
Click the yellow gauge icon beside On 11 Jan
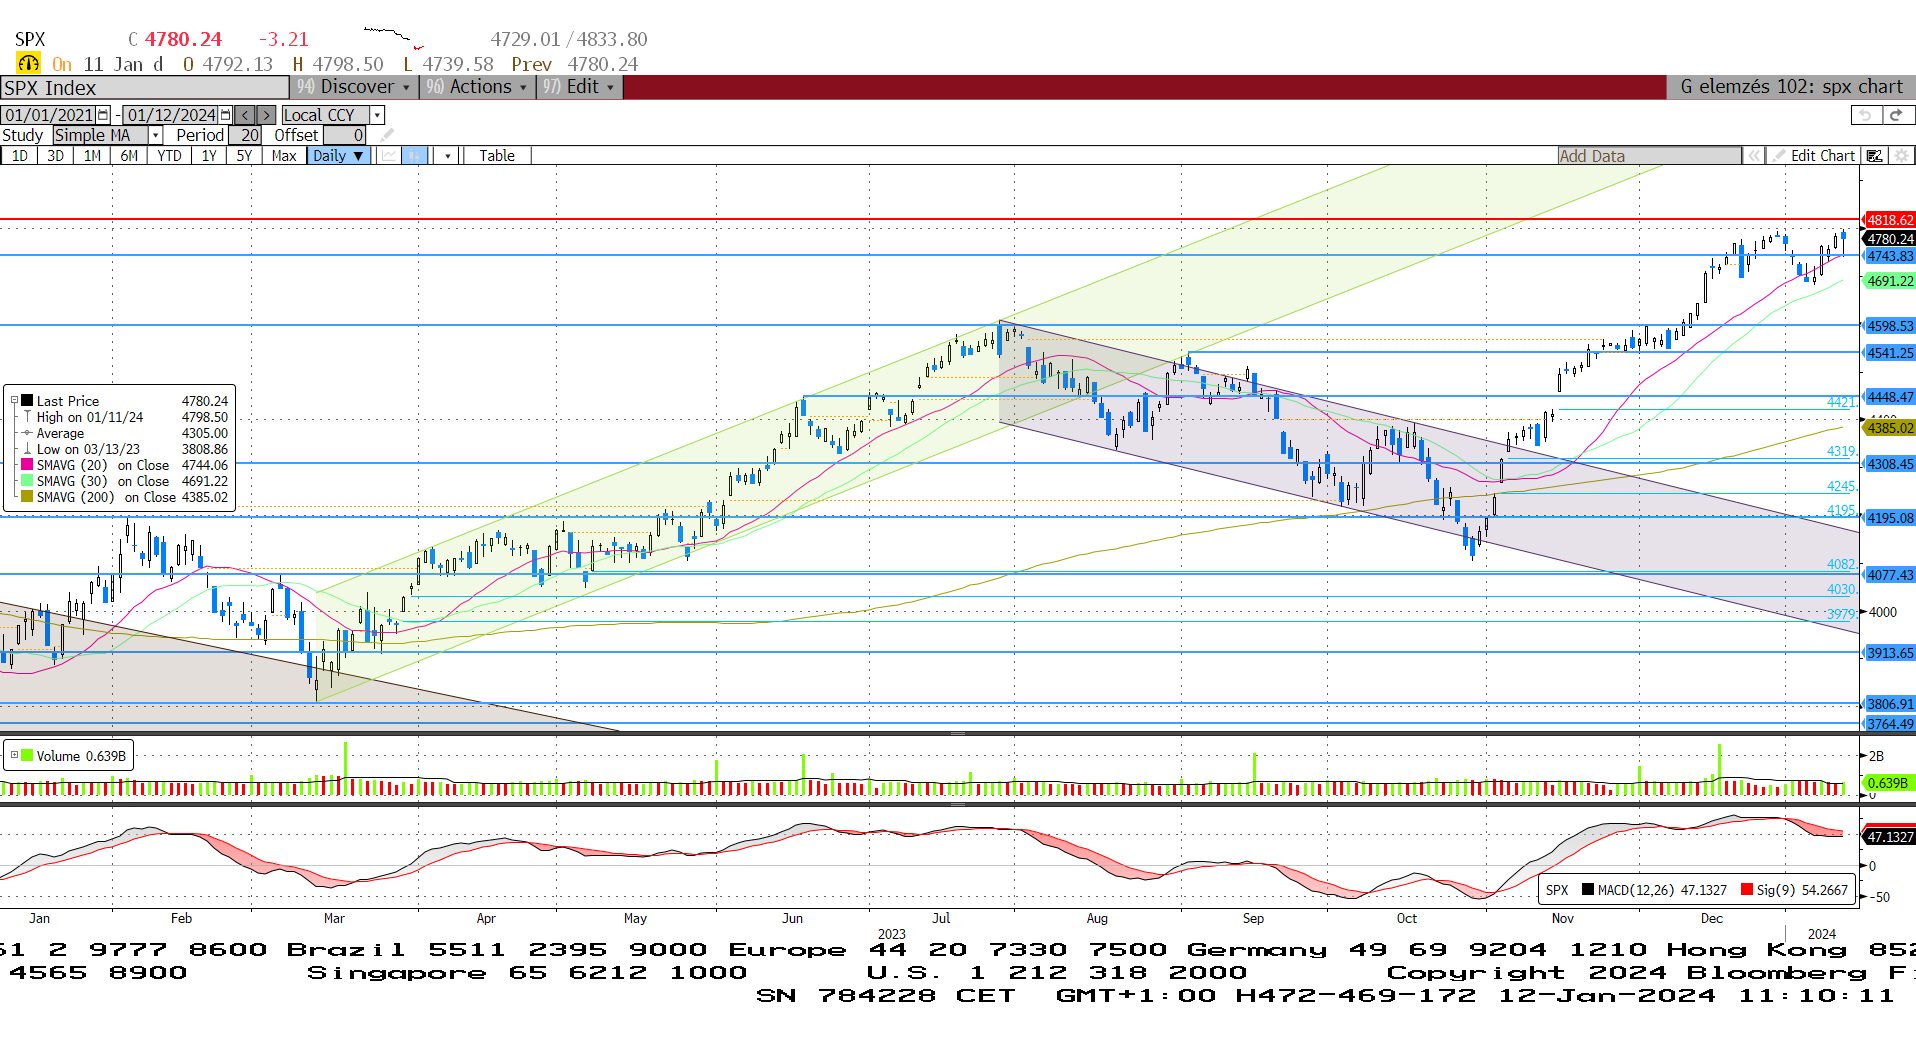point(29,63)
